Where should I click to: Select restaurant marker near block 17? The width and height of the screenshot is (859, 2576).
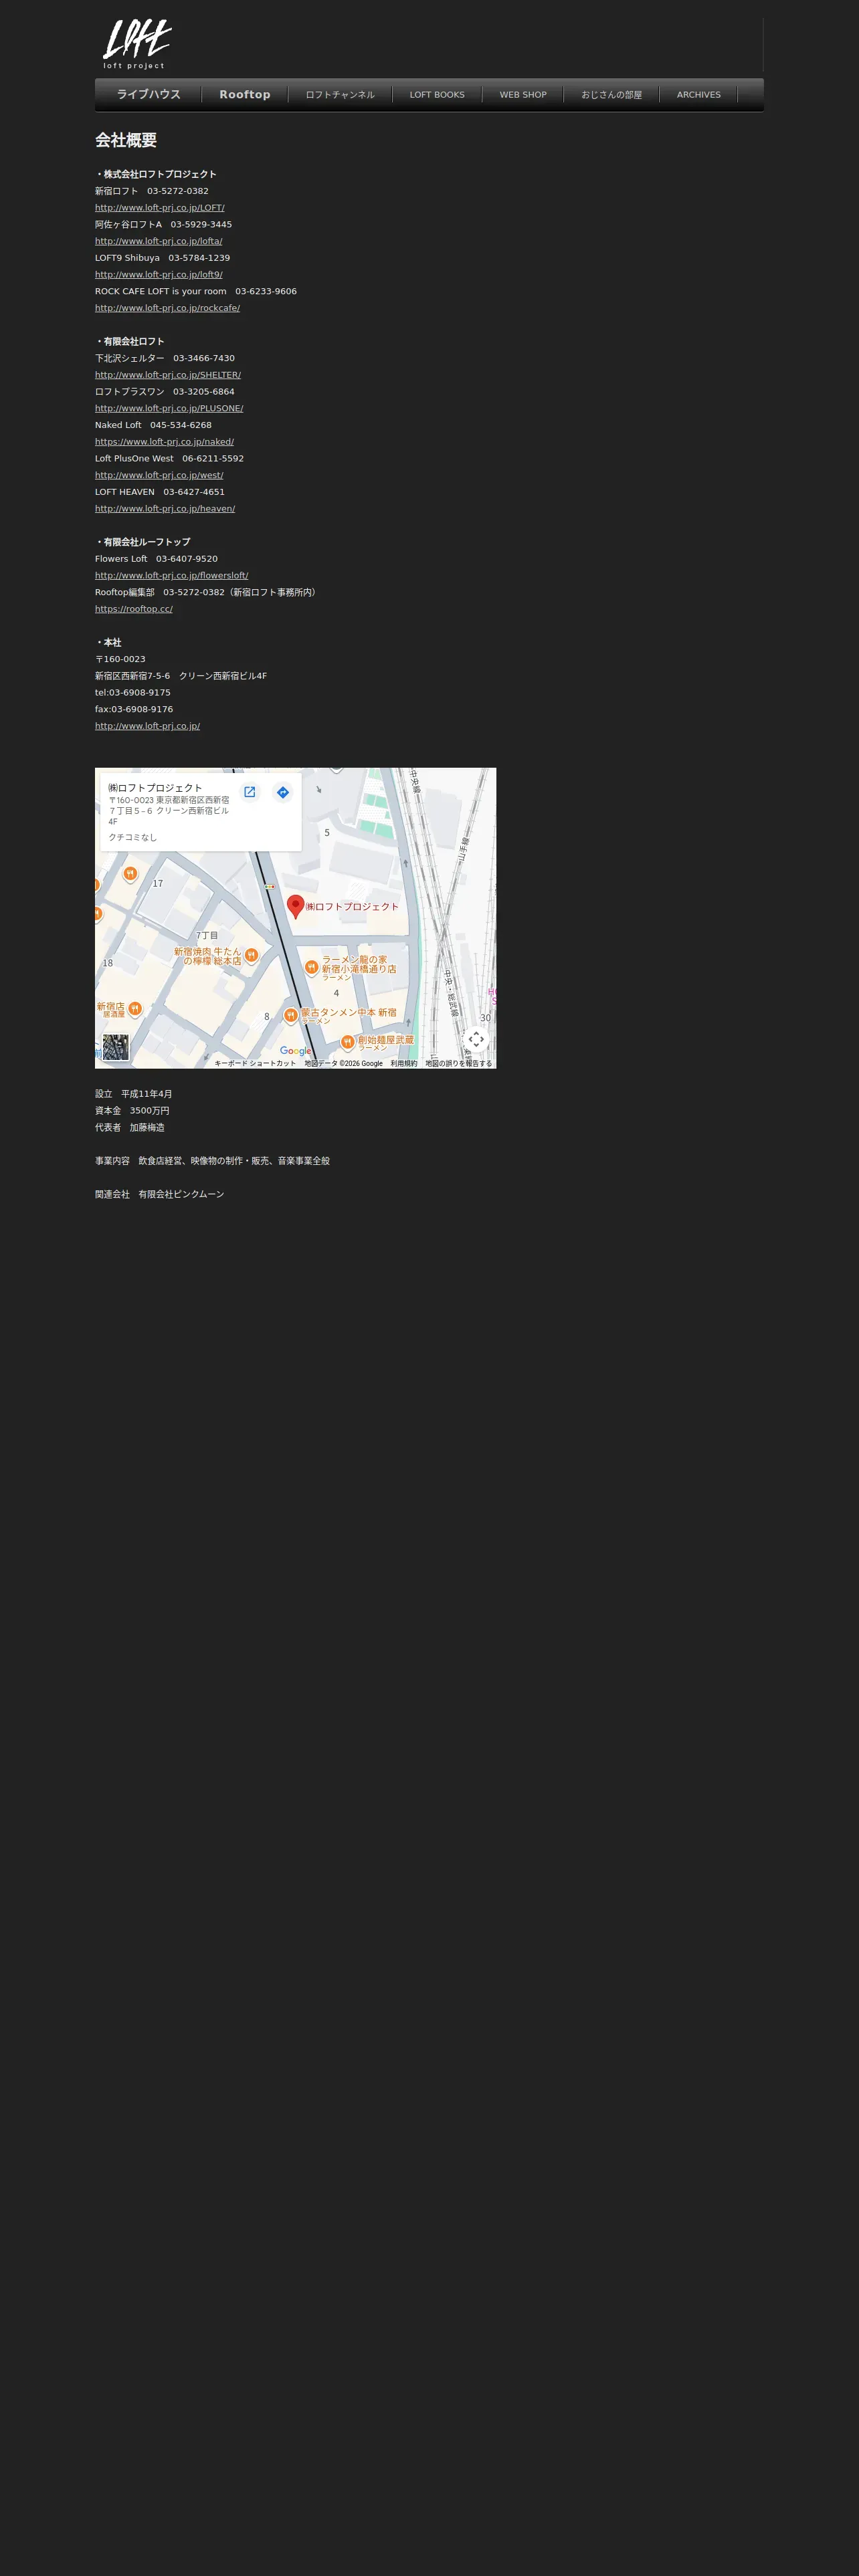tap(130, 874)
